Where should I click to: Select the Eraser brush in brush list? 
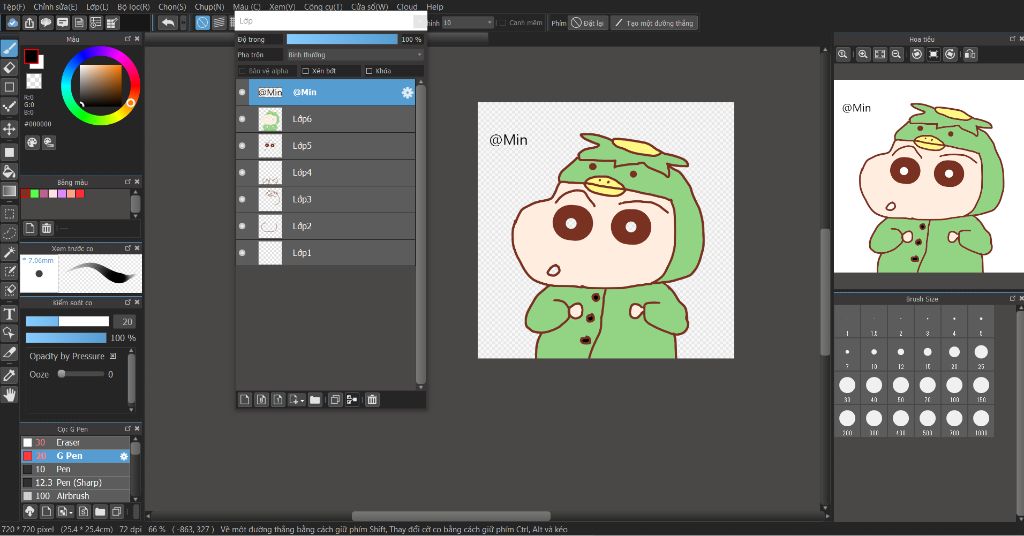click(x=76, y=443)
